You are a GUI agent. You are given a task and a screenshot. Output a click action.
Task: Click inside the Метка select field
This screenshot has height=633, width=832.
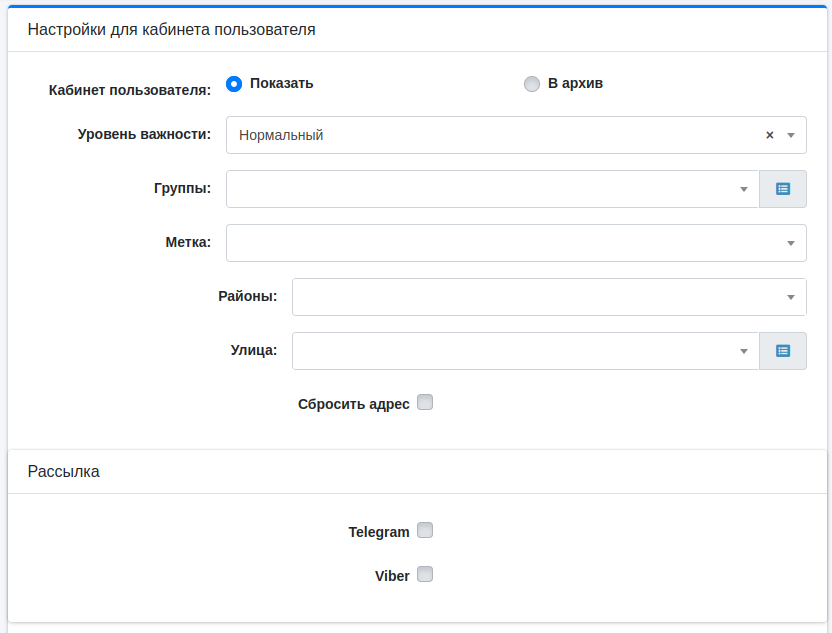[500, 243]
